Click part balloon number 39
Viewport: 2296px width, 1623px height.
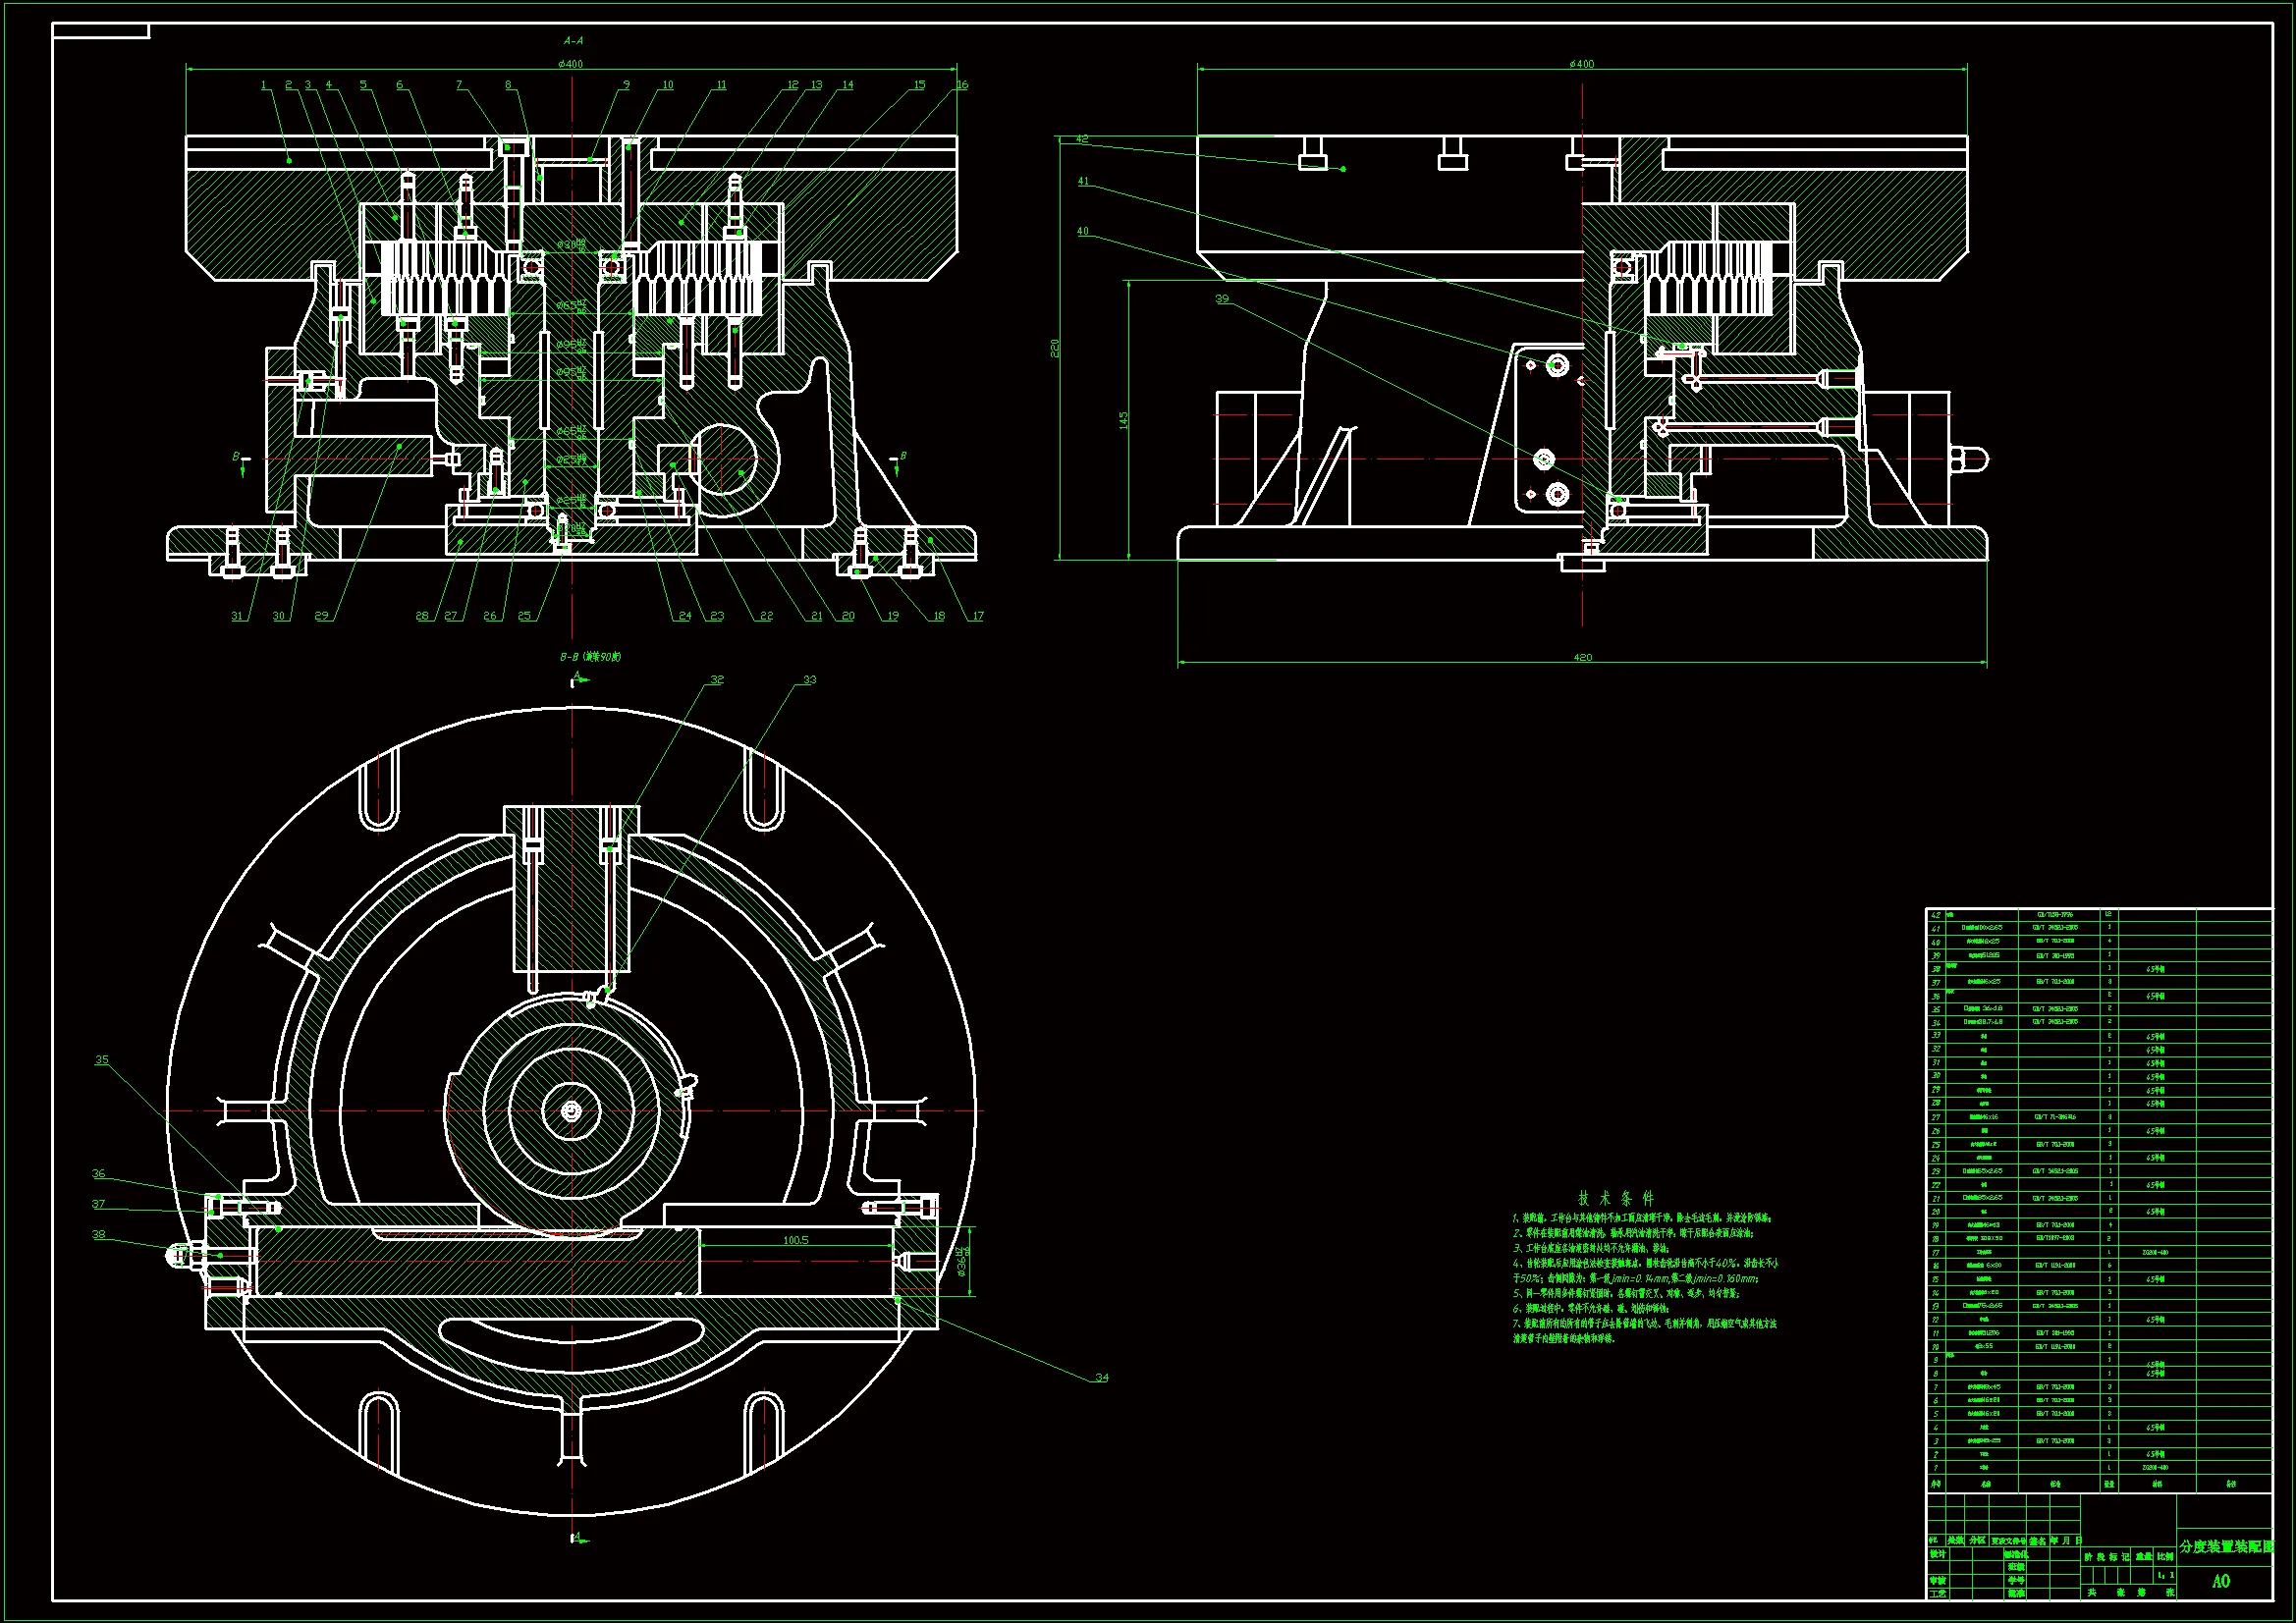(1221, 299)
